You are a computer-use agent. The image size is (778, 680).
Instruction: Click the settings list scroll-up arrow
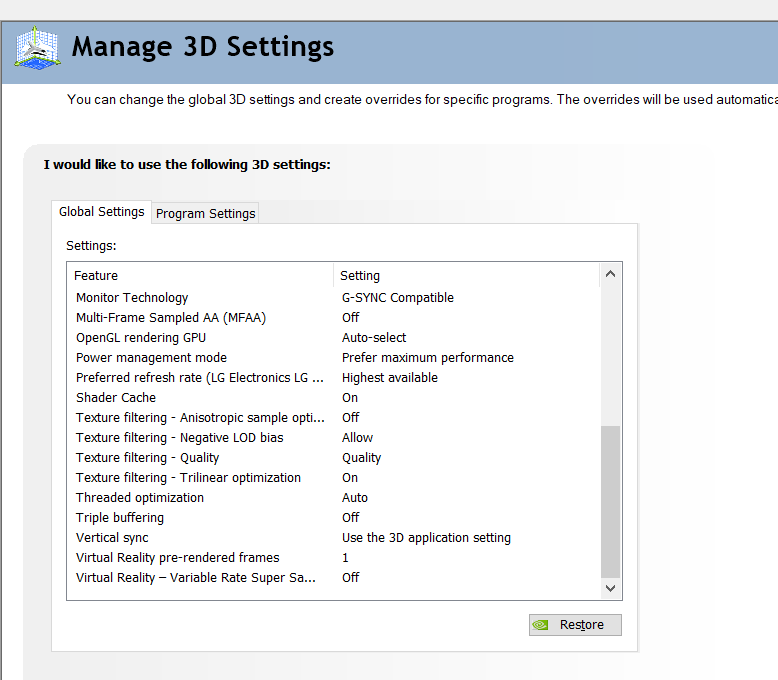[x=610, y=275]
